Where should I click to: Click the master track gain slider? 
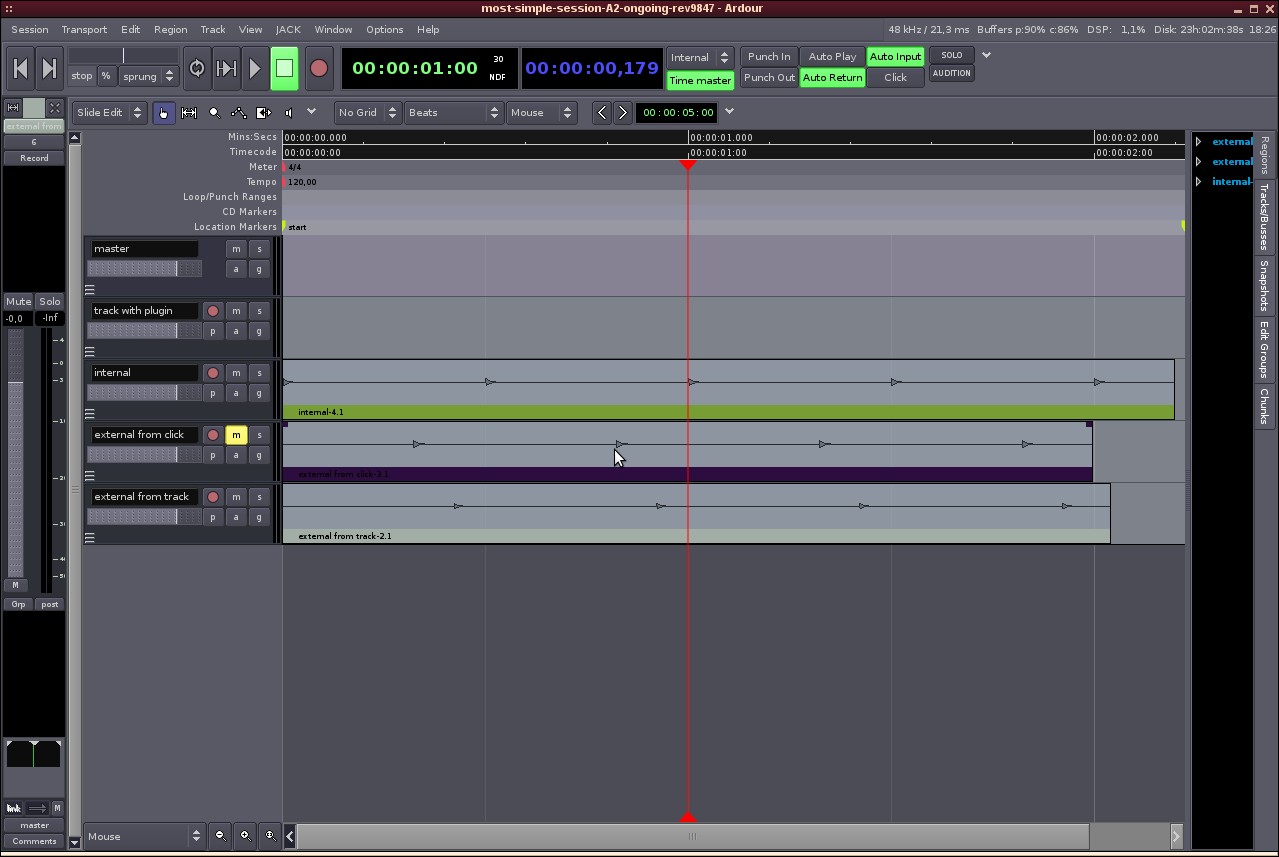144,269
